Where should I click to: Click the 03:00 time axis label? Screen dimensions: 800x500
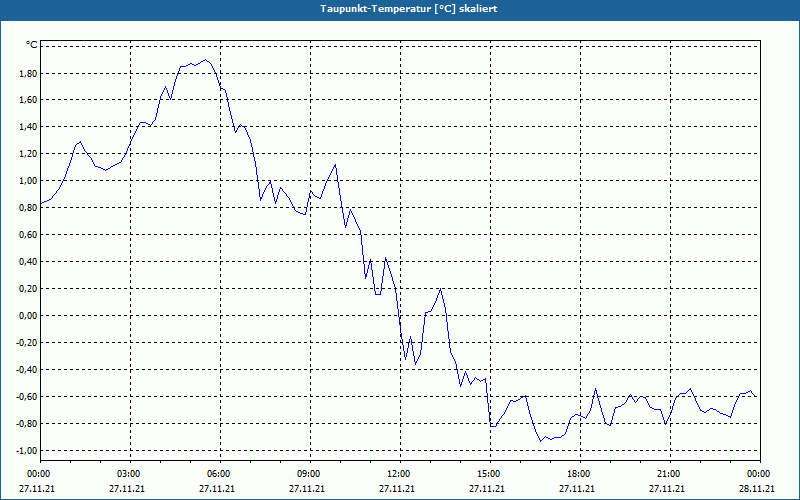pyautogui.click(x=130, y=474)
